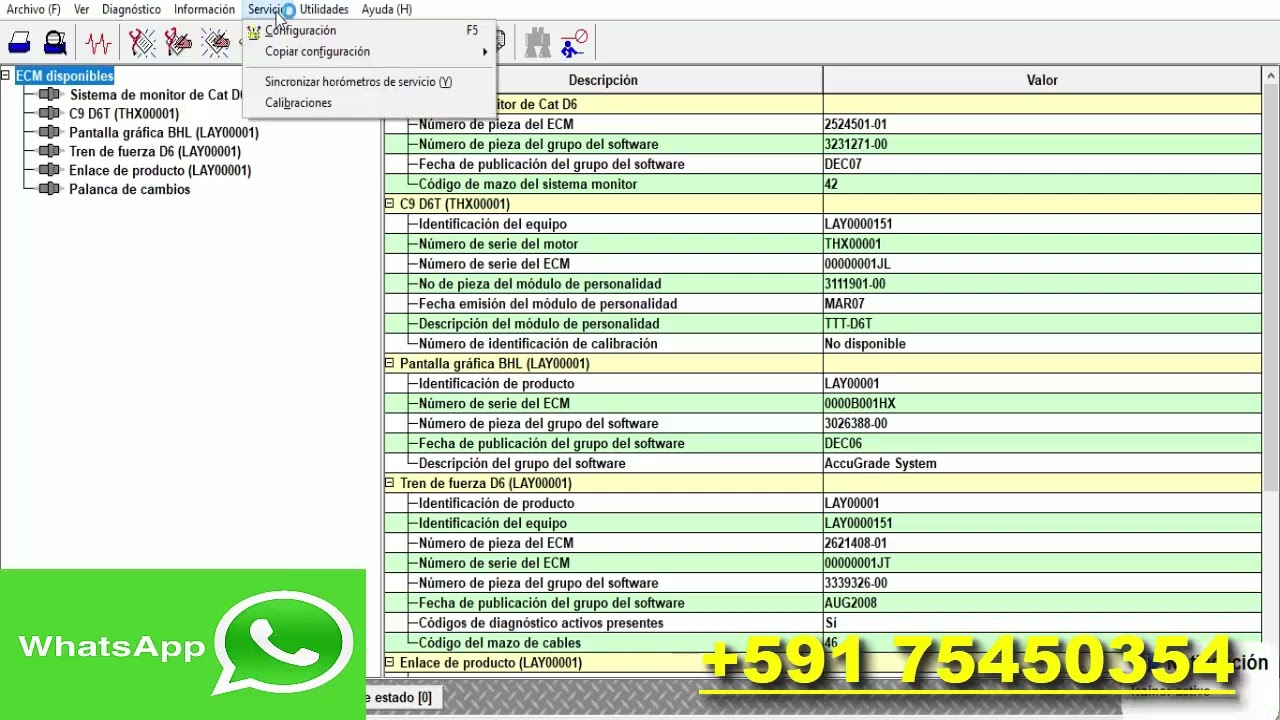Open the Ayuda (H) menu
The image size is (1280, 720).
tap(386, 9)
